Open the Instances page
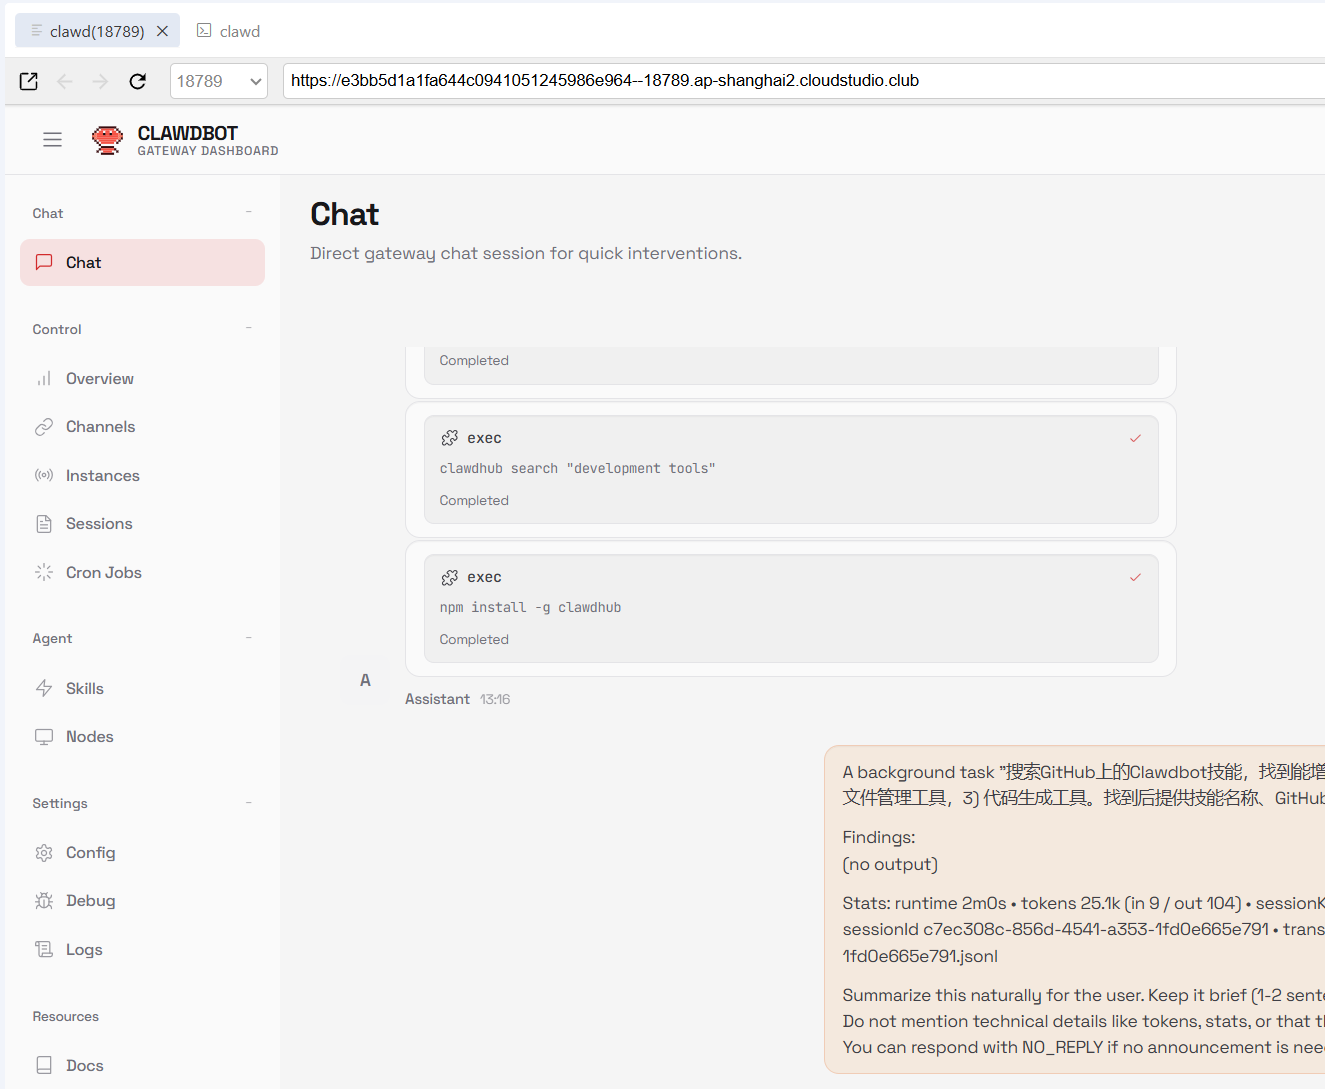The width and height of the screenshot is (1325, 1089). [142, 476]
